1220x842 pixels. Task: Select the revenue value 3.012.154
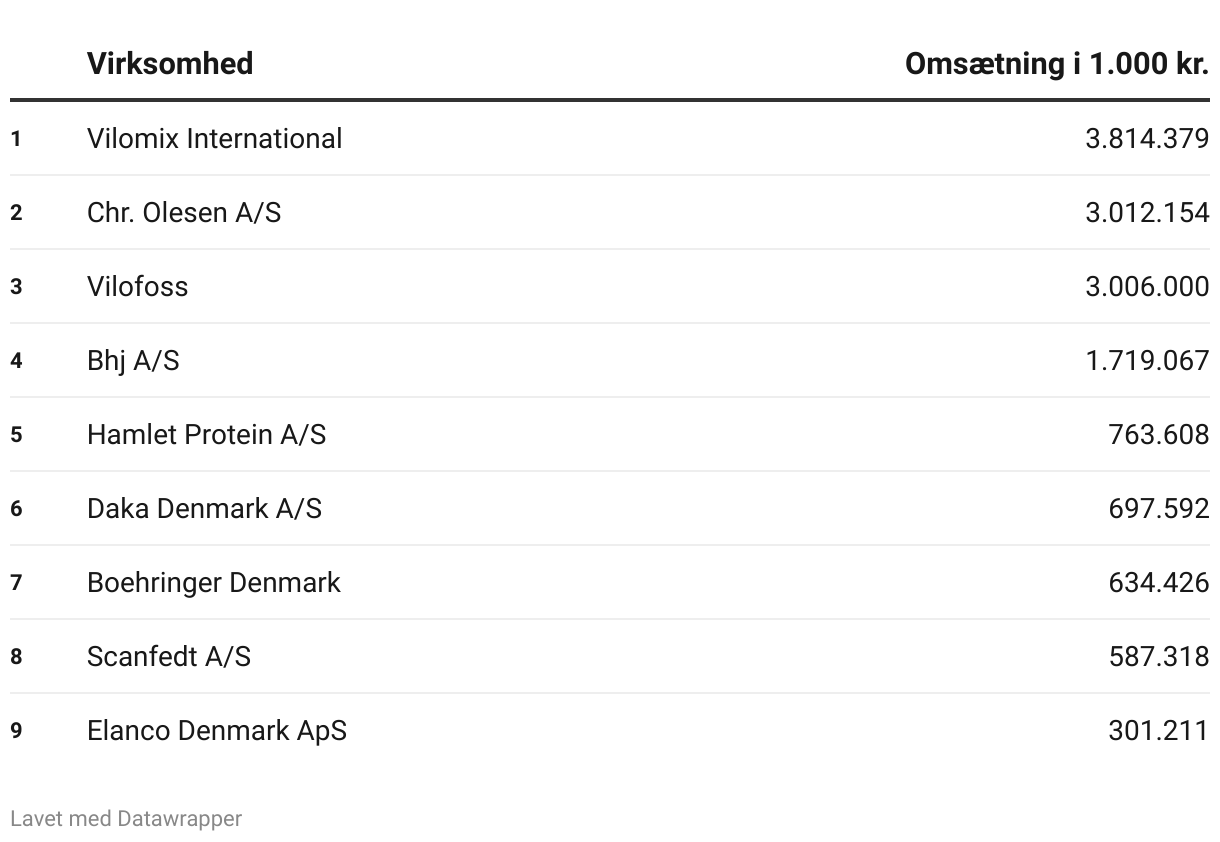point(1146,212)
